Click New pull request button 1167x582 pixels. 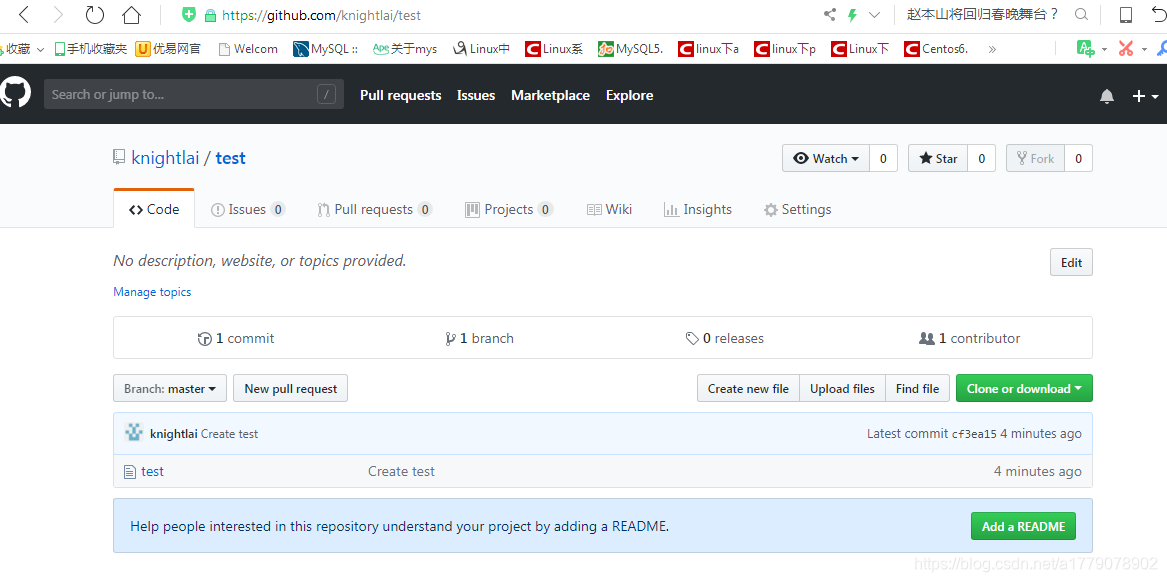click(290, 388)
